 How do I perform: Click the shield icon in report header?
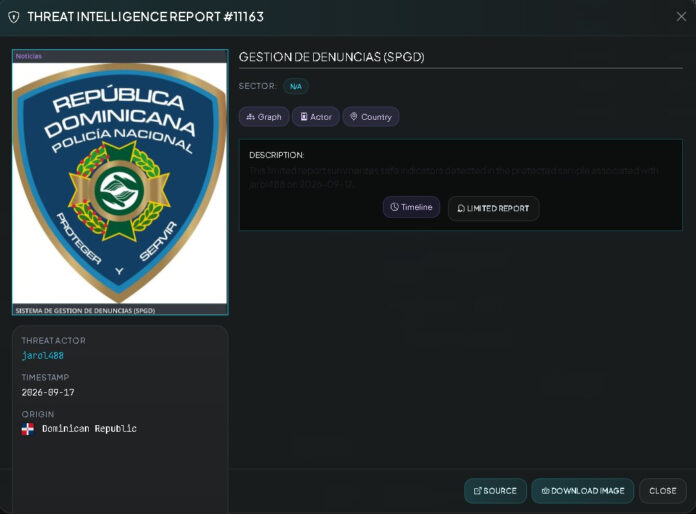click(x=14, y=17)
